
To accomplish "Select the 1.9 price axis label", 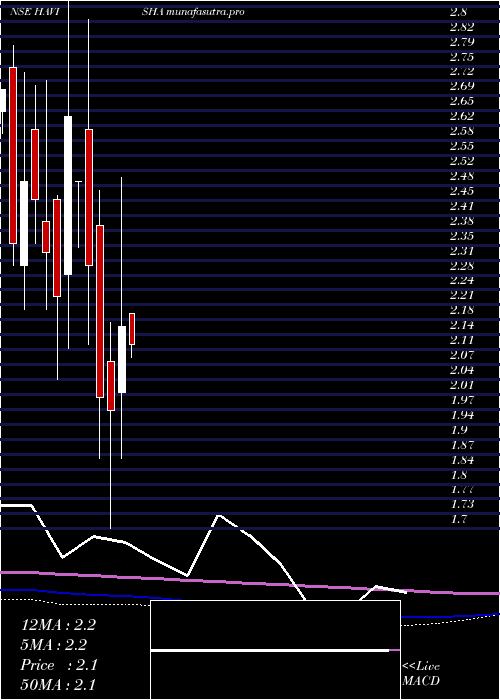I will point(458,430).
